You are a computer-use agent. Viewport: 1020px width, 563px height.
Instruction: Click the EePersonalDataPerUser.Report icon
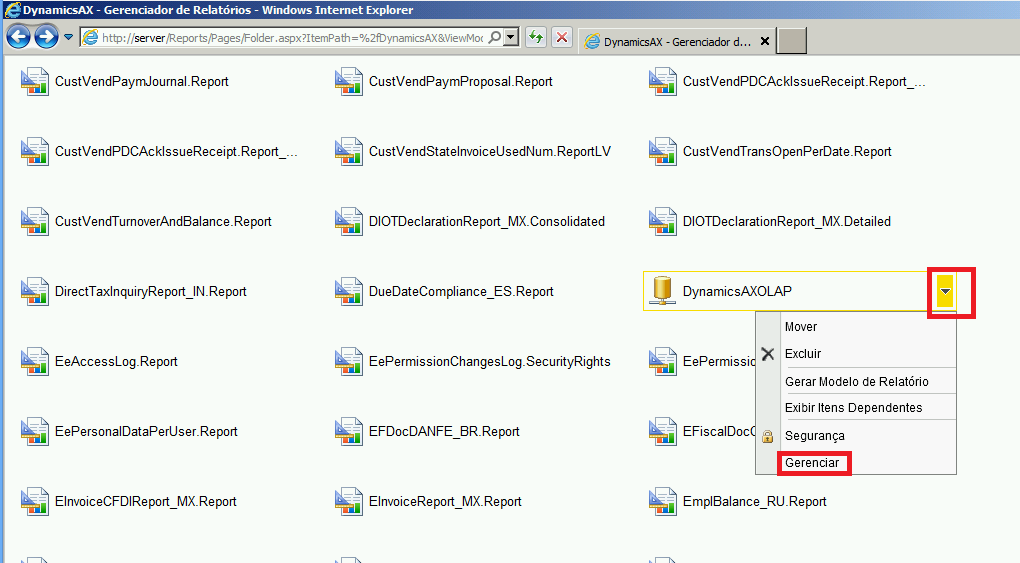pos(34,432)
